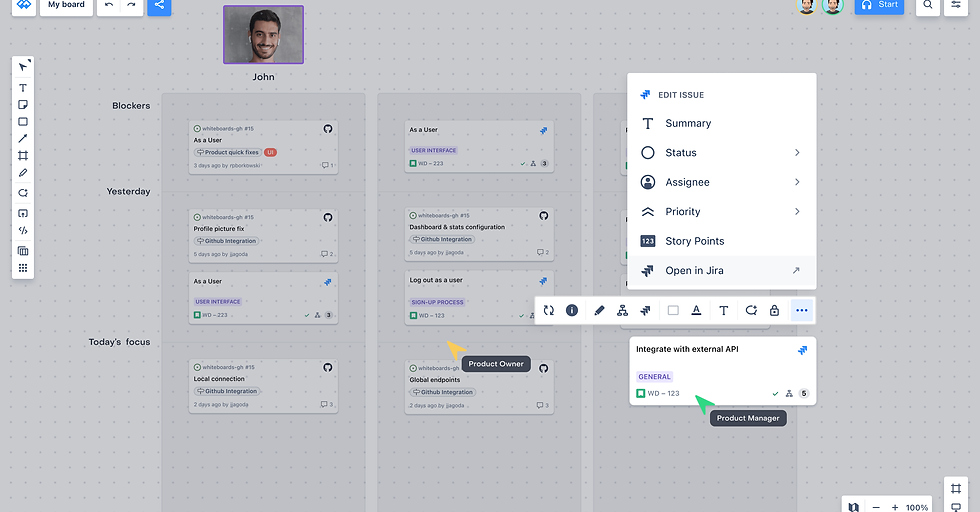Redo the last action
Image resolution: width=980 pixels, height=512 pixels.
[131, 5]
